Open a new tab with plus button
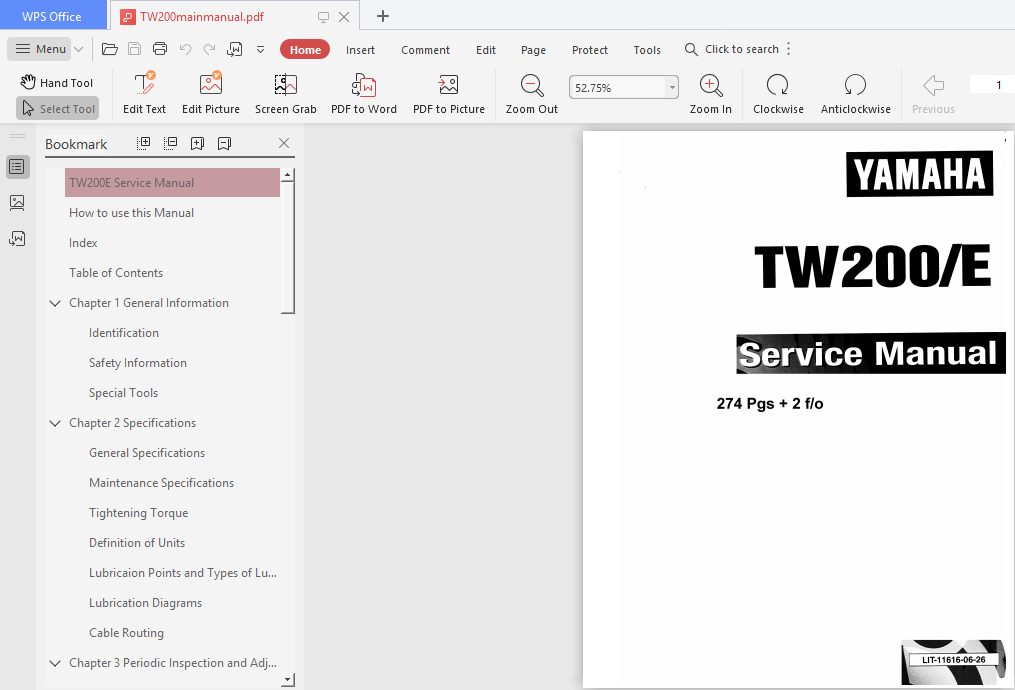The image size is (1015, 690). coord(383,16)
